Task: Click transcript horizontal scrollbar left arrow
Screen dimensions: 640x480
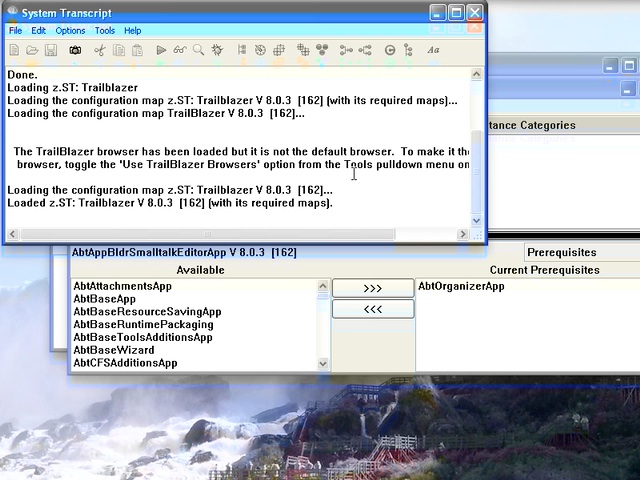Action: [x=13, y=234]
